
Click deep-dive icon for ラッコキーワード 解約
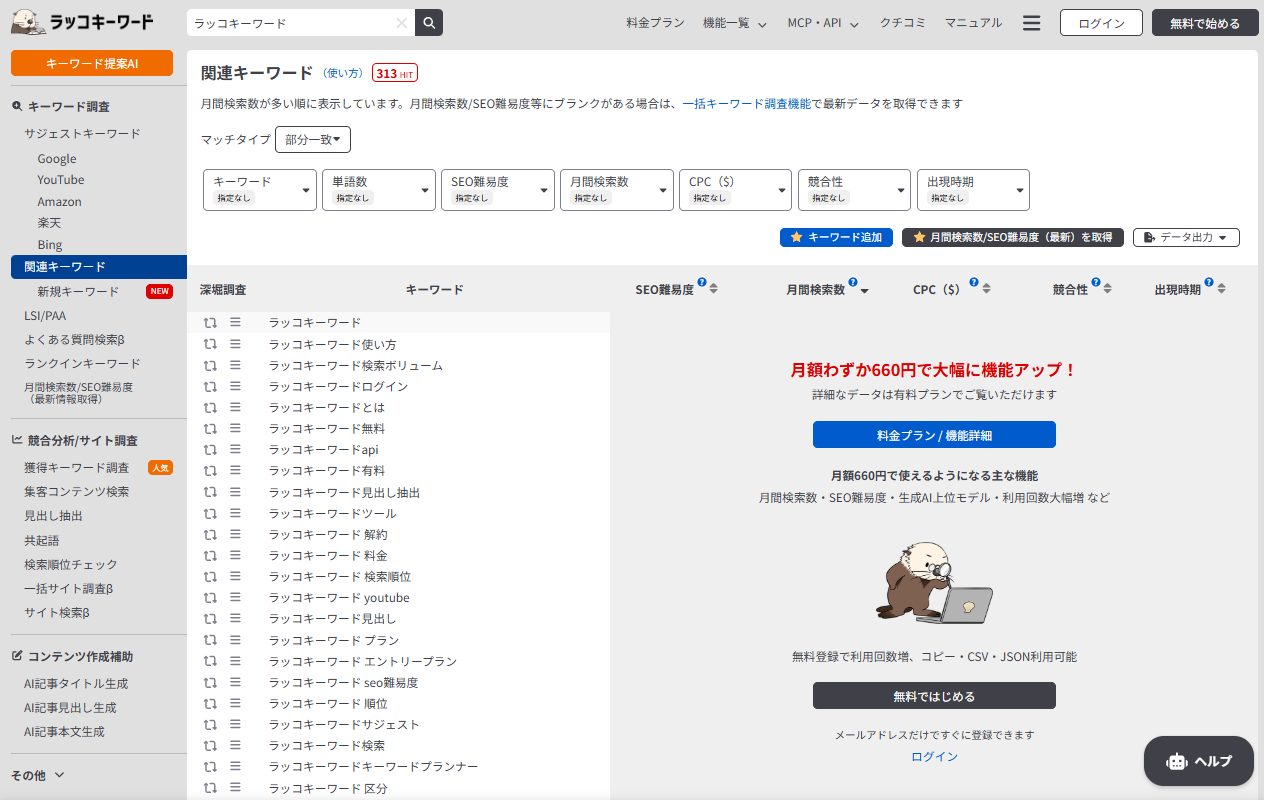210,534
